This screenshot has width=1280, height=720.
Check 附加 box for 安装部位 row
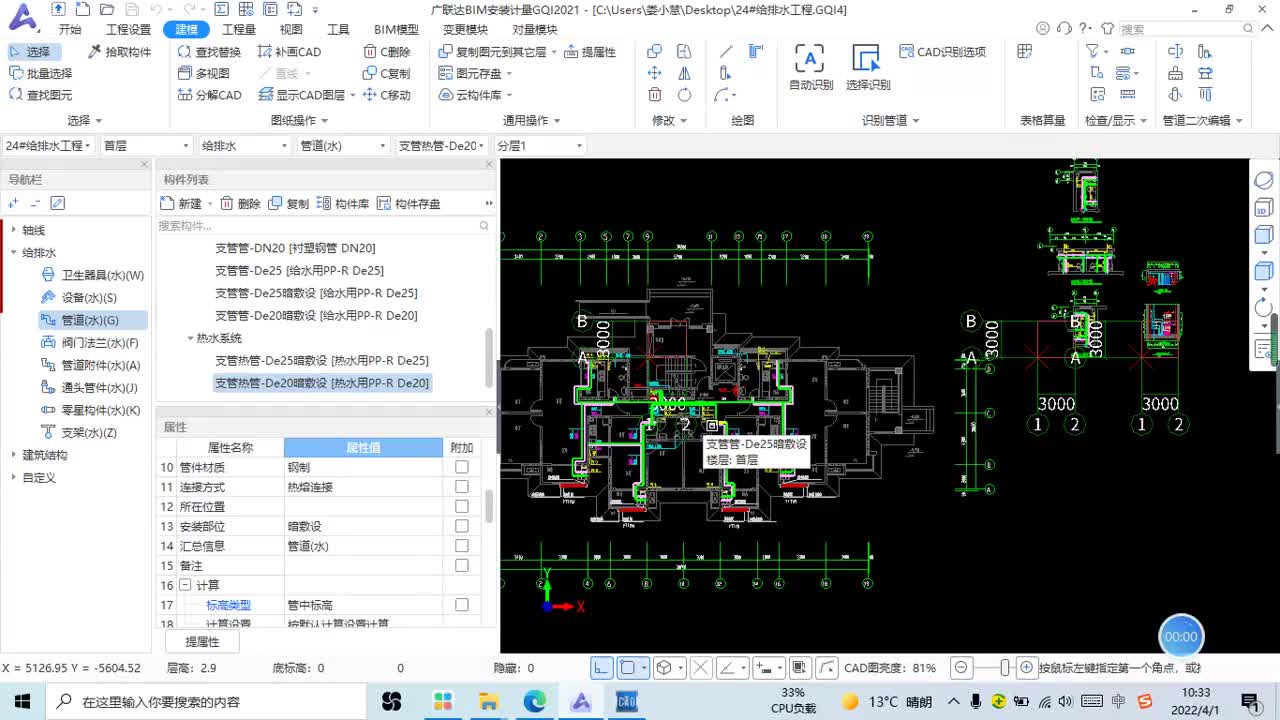click(461, 526)
